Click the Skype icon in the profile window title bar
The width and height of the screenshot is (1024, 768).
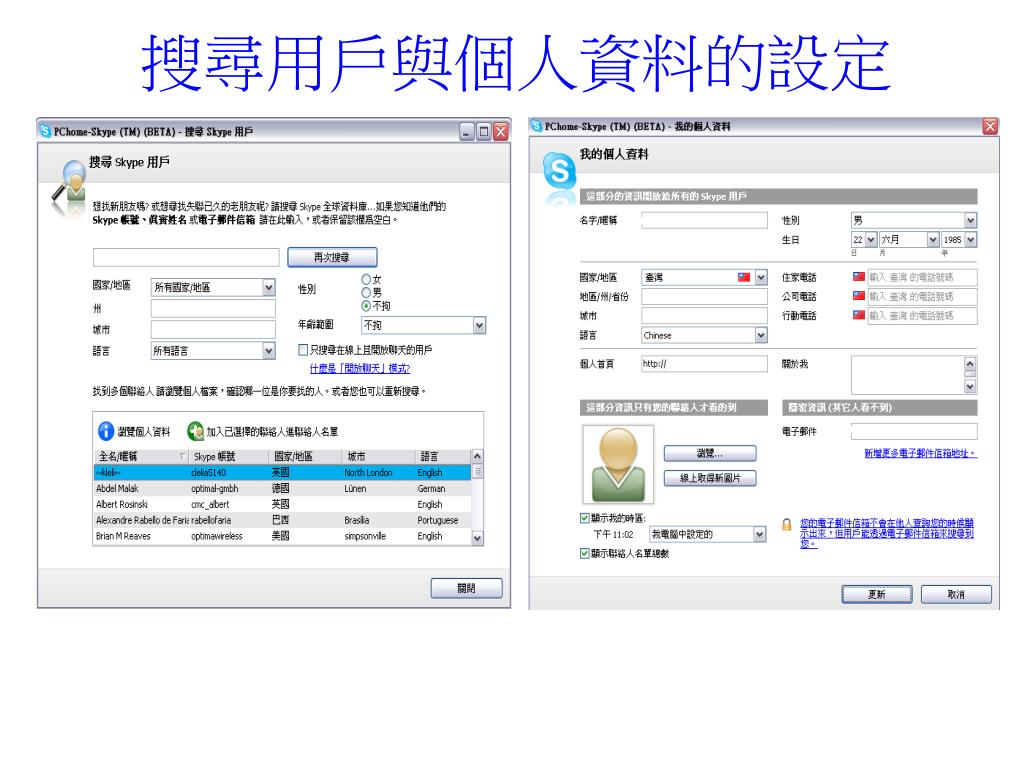(x=537, y=125)
